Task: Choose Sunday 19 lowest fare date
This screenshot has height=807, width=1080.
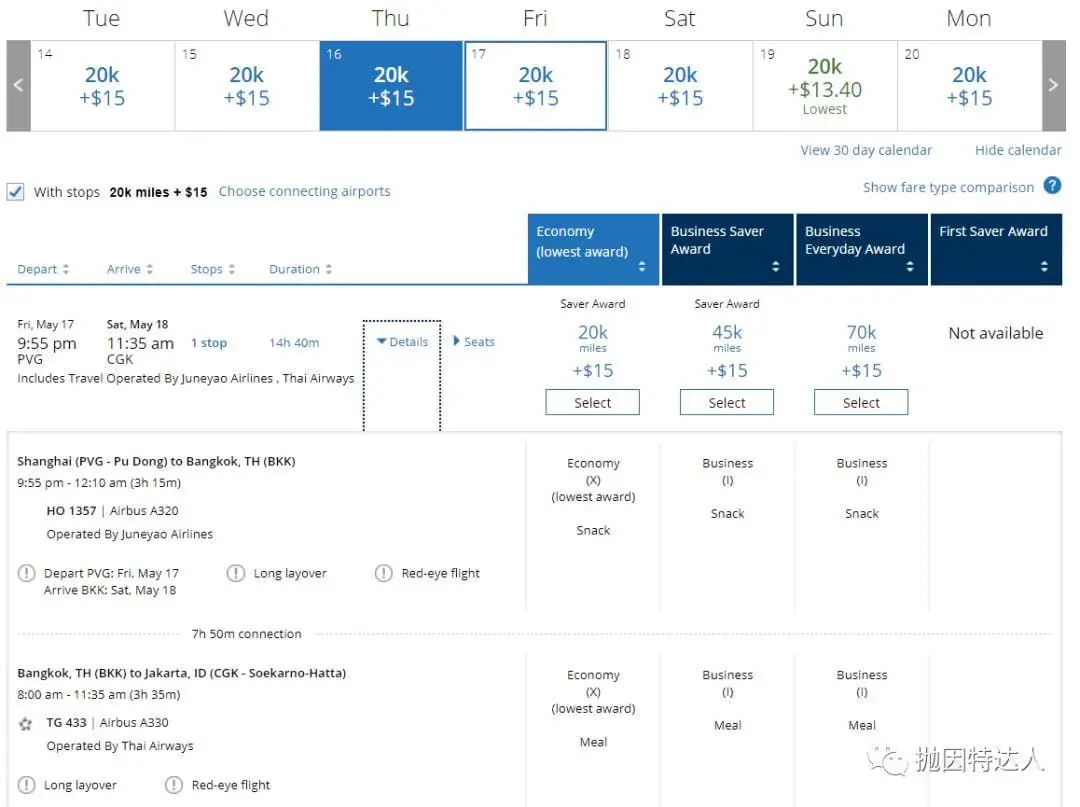Action: pyautogui.click(x=824, y=86)
